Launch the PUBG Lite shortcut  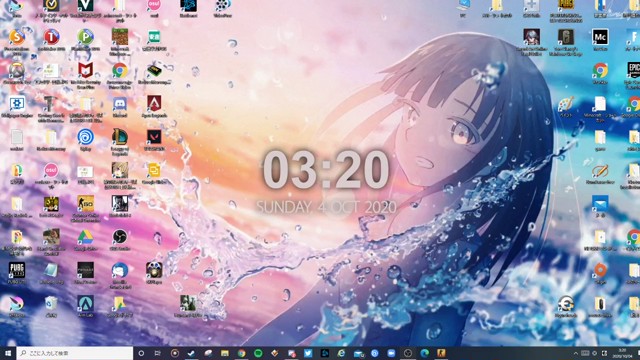click(x=16, y=270)
